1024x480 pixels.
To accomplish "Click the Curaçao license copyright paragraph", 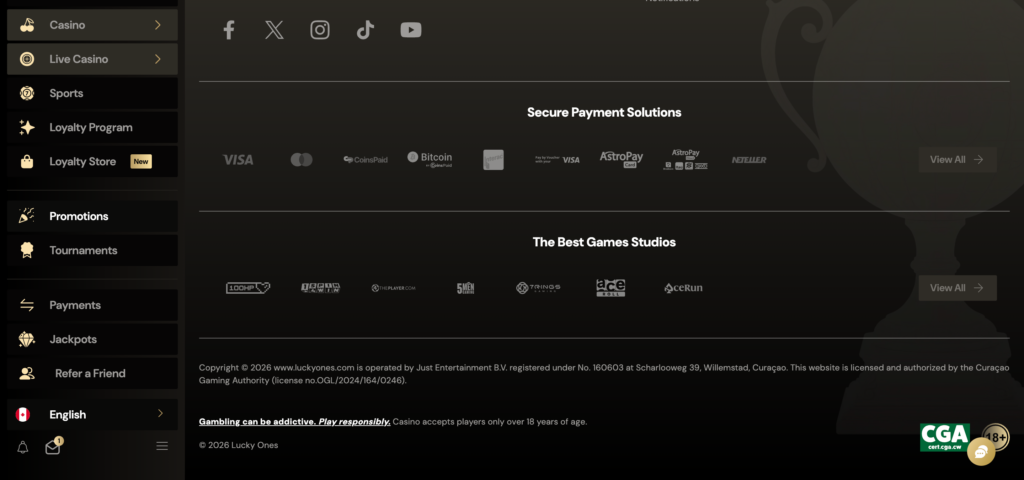I will click(x=604, y=374).
